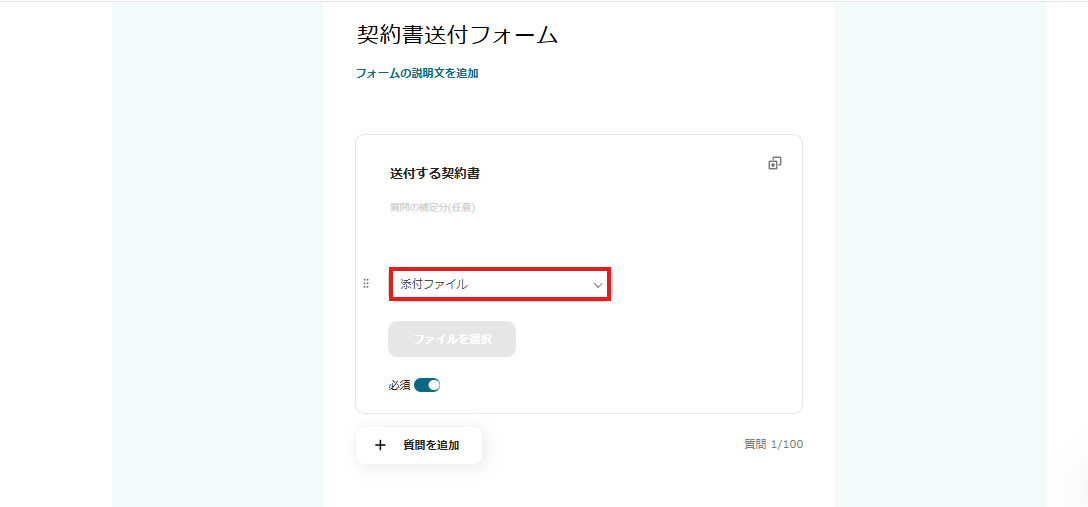The height and width of the screenshot is (507, 1088).
Task: Edit the form title 契約書送付フォーム
Action: click(x=457, y=35)
